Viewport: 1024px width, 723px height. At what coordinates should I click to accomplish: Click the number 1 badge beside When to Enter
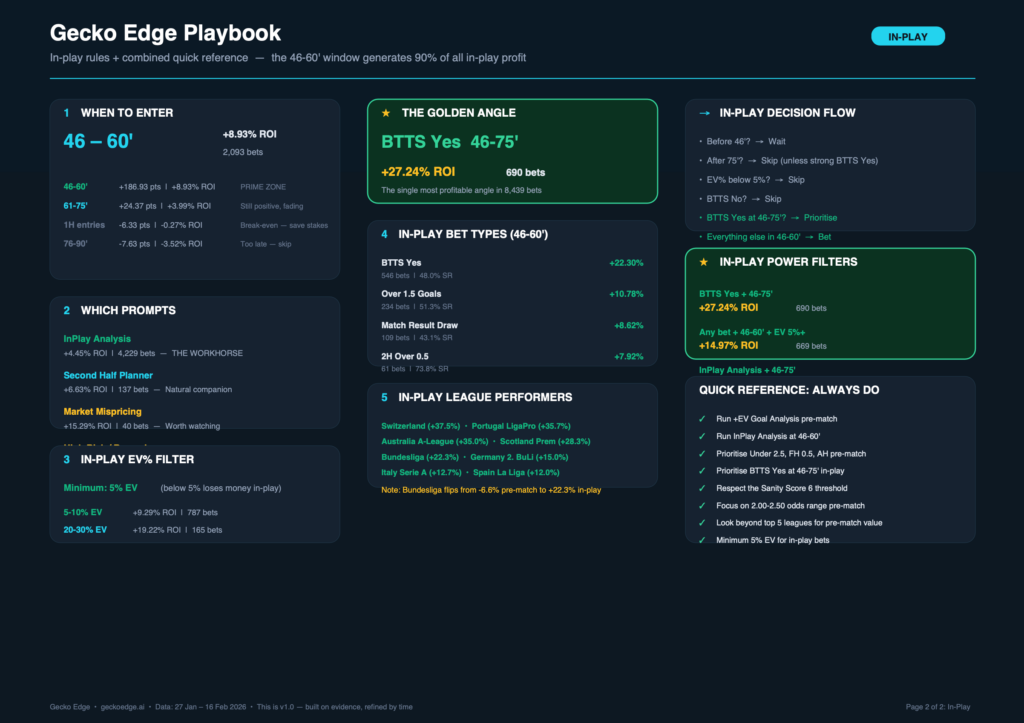[x=67, y=113]
